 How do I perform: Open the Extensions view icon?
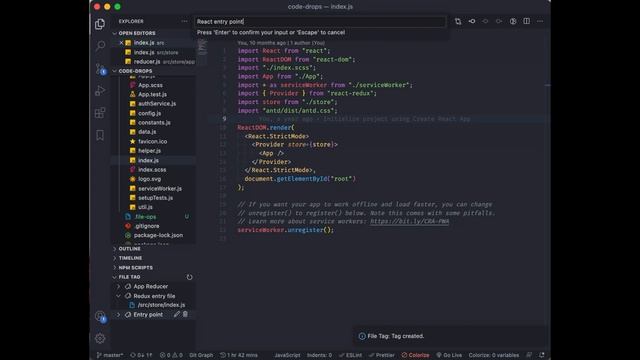coord(100,113)
